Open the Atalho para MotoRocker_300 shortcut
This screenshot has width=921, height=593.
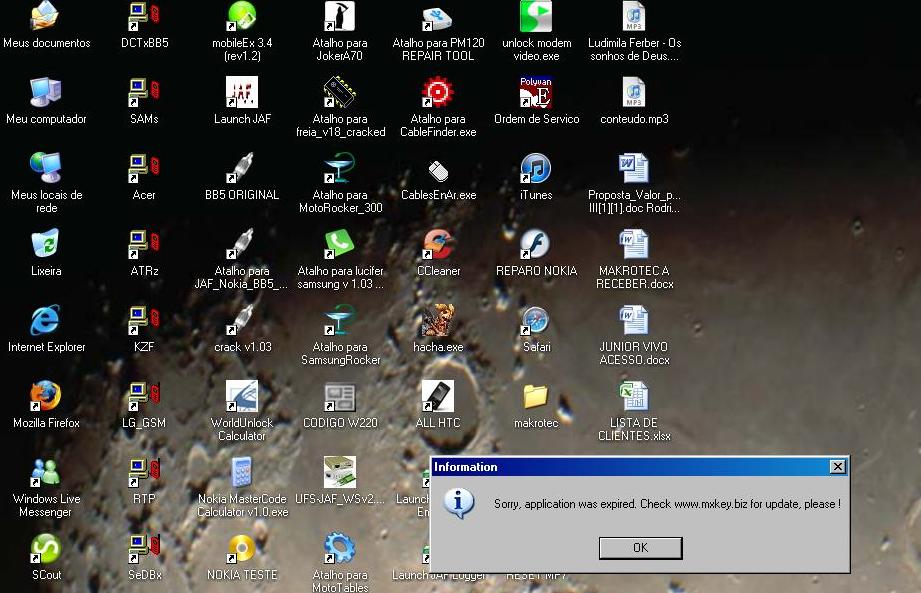point(340,168)
